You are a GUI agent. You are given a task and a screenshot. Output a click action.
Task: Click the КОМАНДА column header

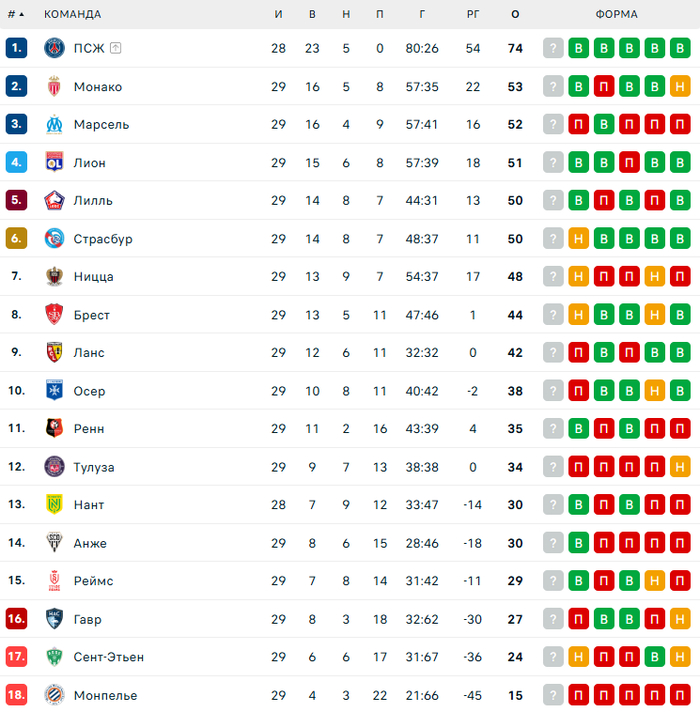click(x=72, y=15)
